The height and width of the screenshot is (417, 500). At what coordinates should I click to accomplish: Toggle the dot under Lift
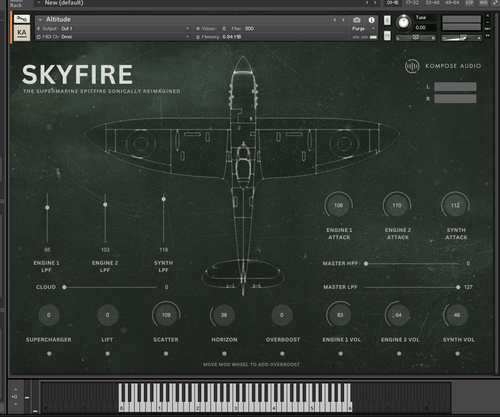coord(107,353)
